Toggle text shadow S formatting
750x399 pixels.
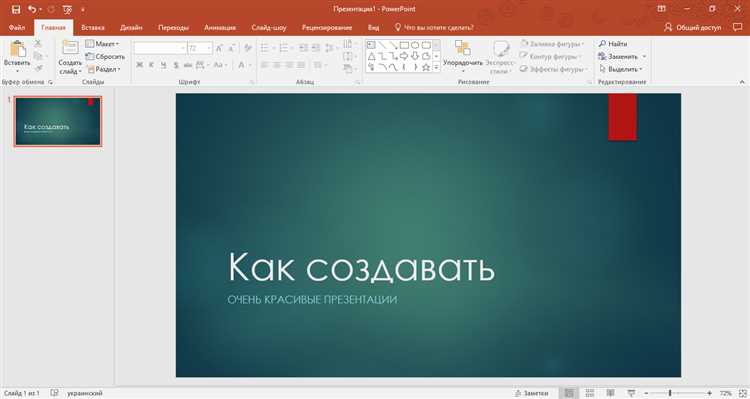[x=176, y=65]
